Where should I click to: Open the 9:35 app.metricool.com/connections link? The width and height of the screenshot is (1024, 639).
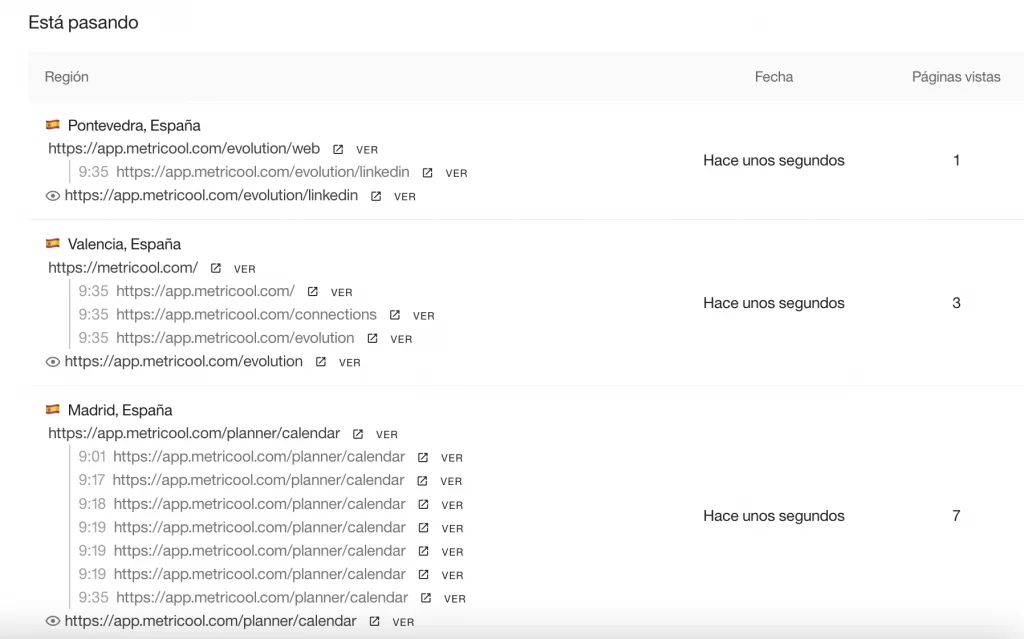[246, 315]
